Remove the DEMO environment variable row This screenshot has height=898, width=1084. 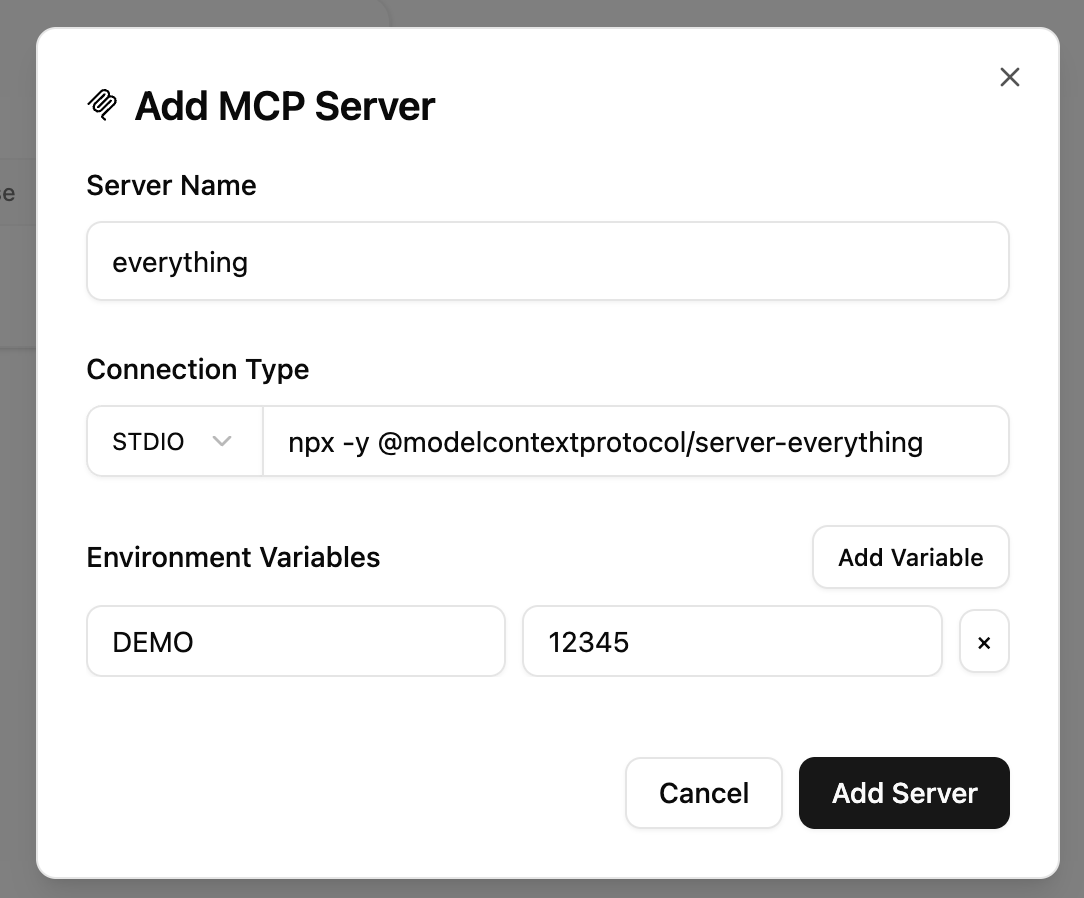coord(984,642)
